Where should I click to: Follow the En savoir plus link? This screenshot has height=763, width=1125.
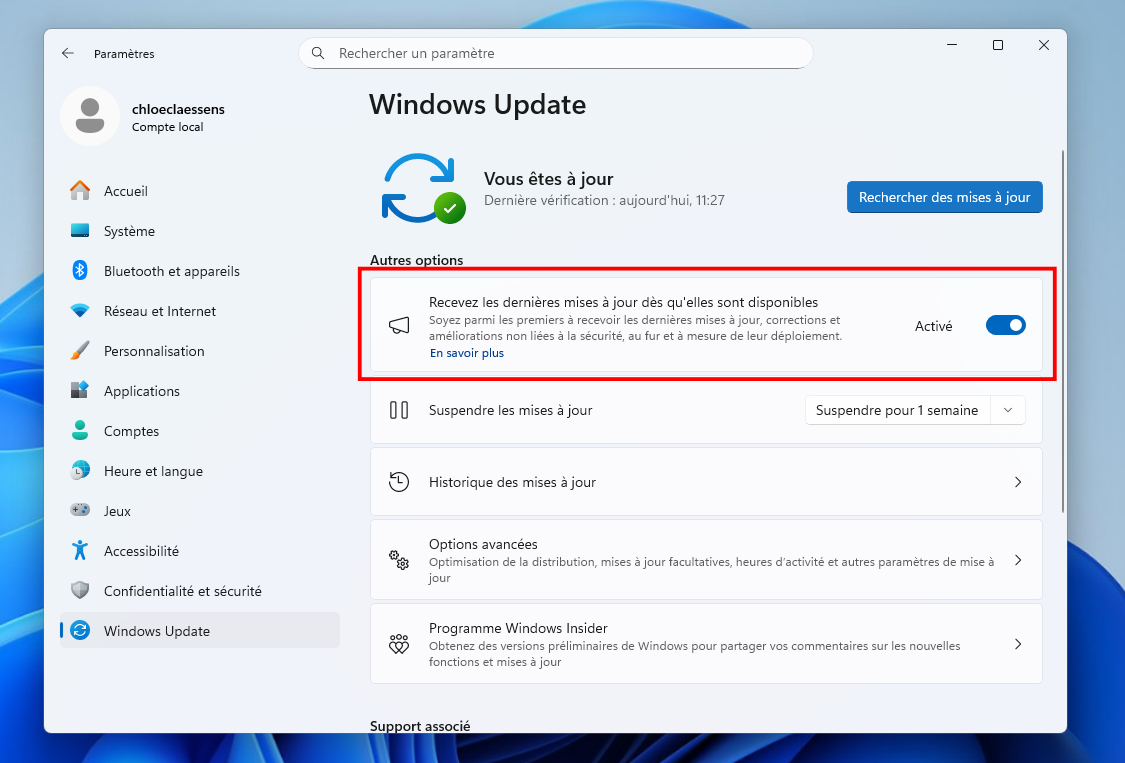coord(467,353)
